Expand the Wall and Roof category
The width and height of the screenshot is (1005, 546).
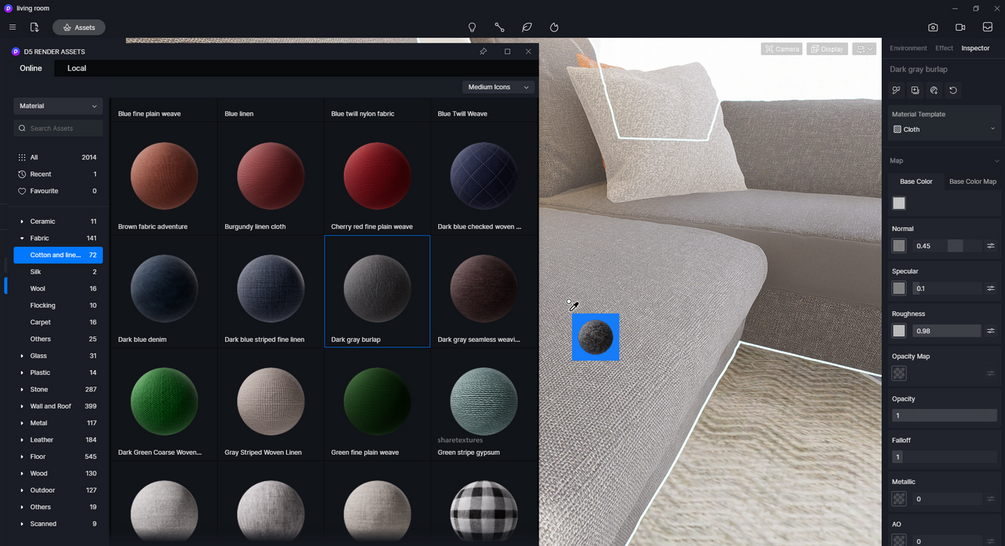point(22,406)
